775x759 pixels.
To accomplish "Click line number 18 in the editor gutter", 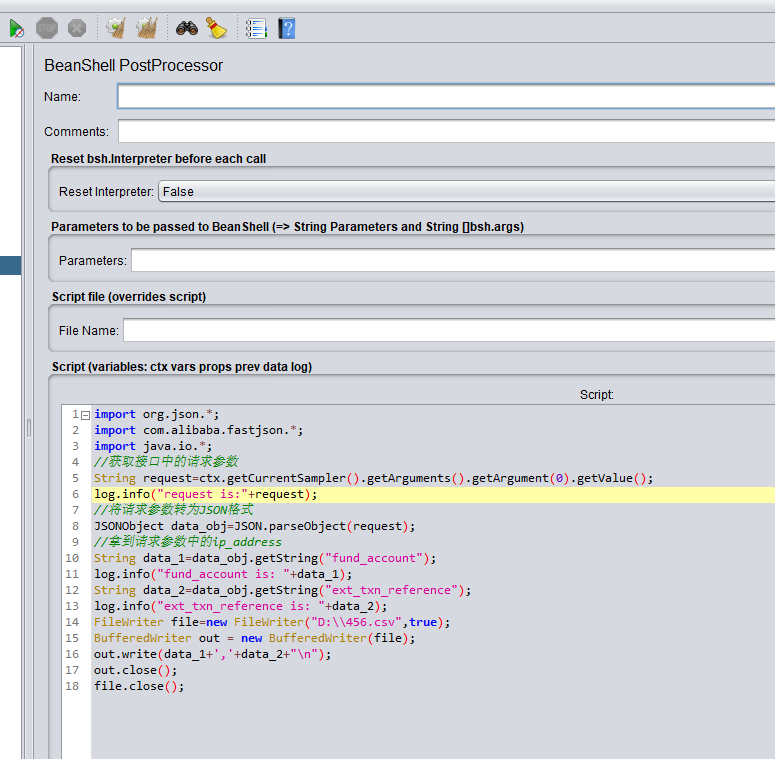I will click(x=73, y=686).
